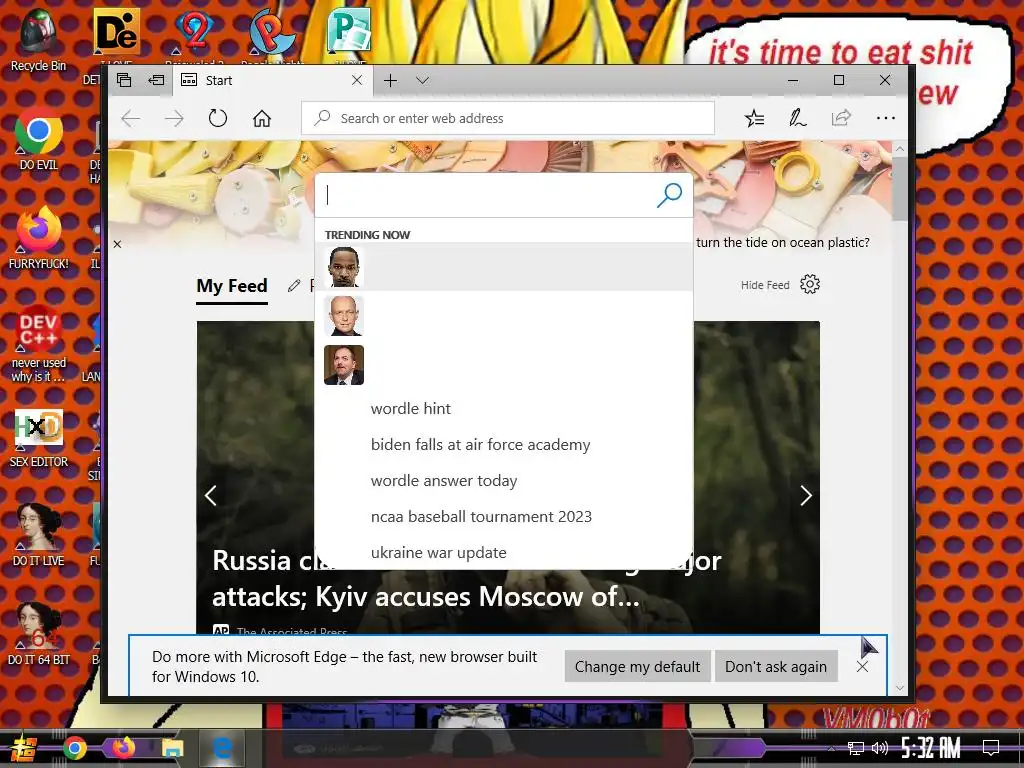The image size is (1024, 768).
Task: Click the Don't ask again button
Action: [x=776, y=666]
